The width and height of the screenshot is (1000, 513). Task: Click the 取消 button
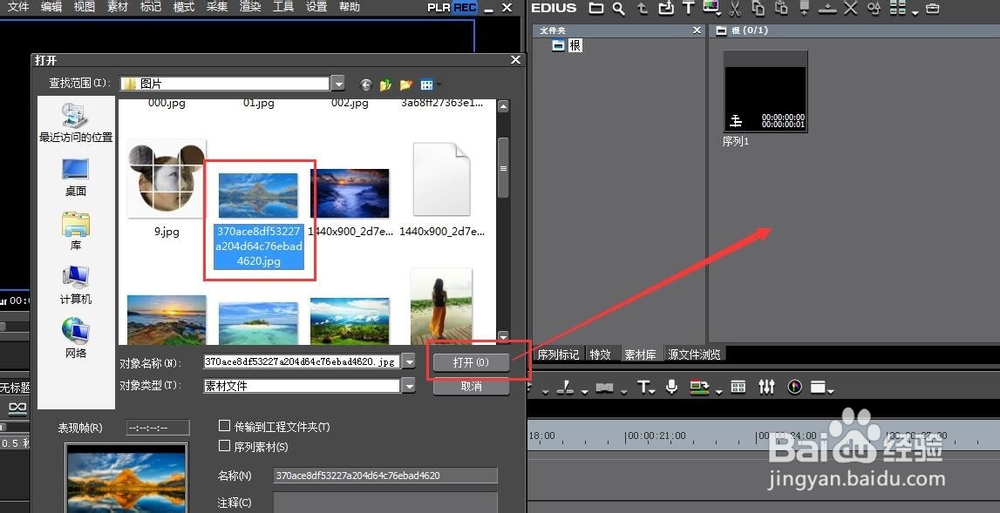tap(471, 386)
